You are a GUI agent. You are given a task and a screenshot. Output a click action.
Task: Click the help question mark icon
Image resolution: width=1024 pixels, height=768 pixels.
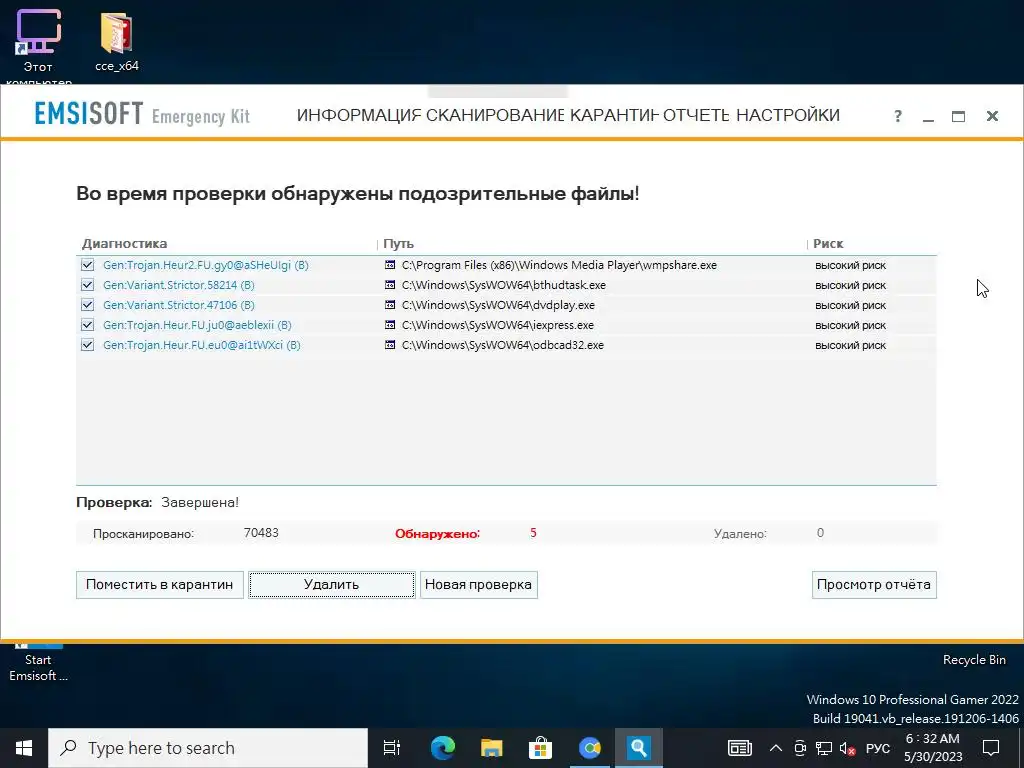[898, 116]
